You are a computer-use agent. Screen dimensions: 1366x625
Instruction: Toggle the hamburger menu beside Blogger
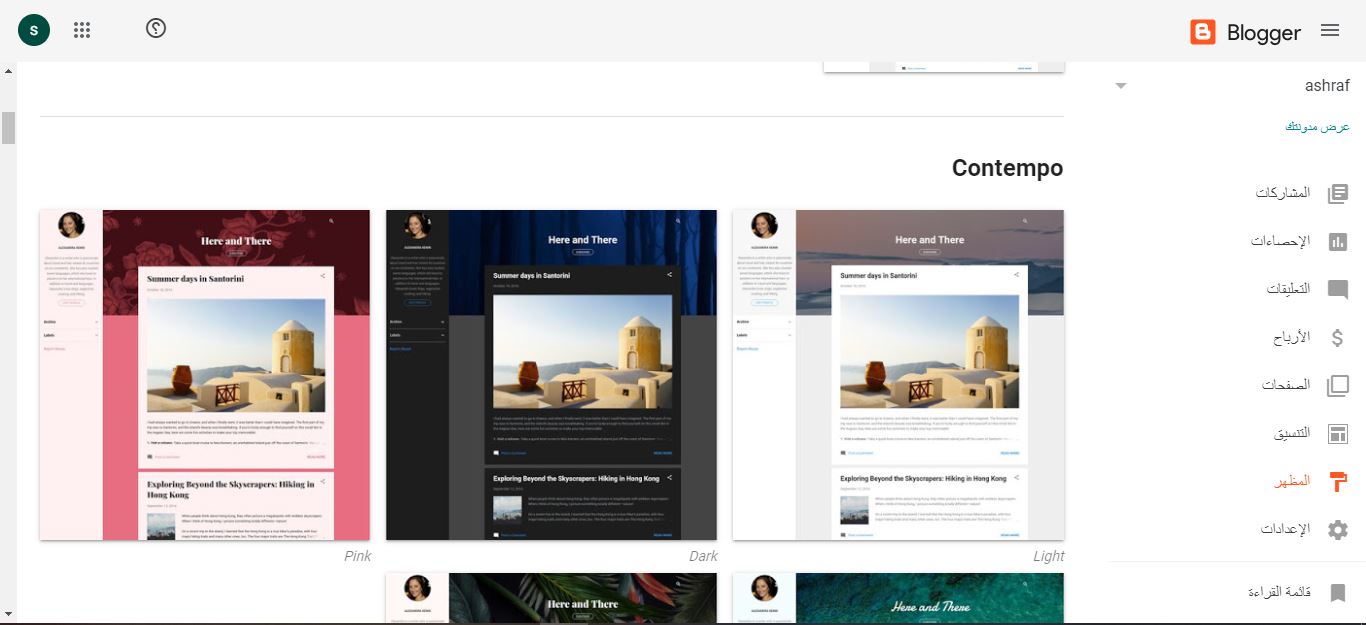tap(1330, 30)
